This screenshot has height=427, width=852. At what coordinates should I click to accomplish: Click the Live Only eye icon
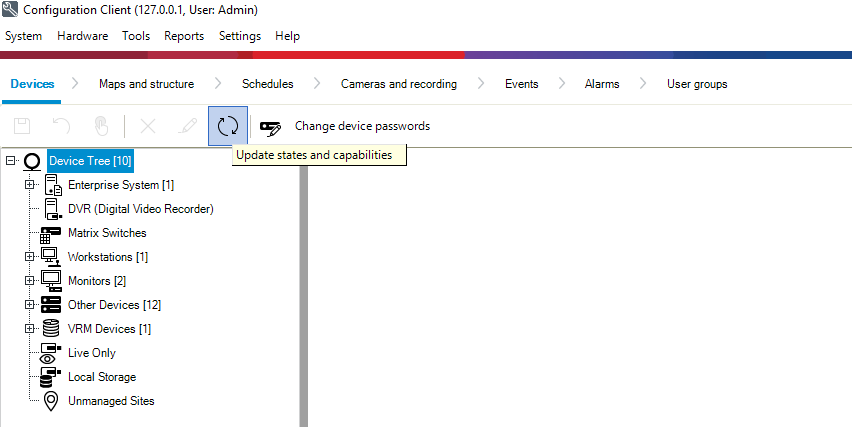50,353
